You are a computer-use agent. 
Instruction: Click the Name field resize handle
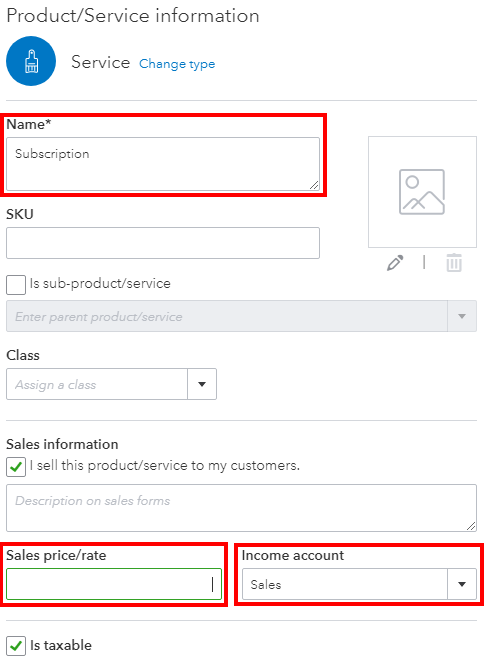point(314,185)
